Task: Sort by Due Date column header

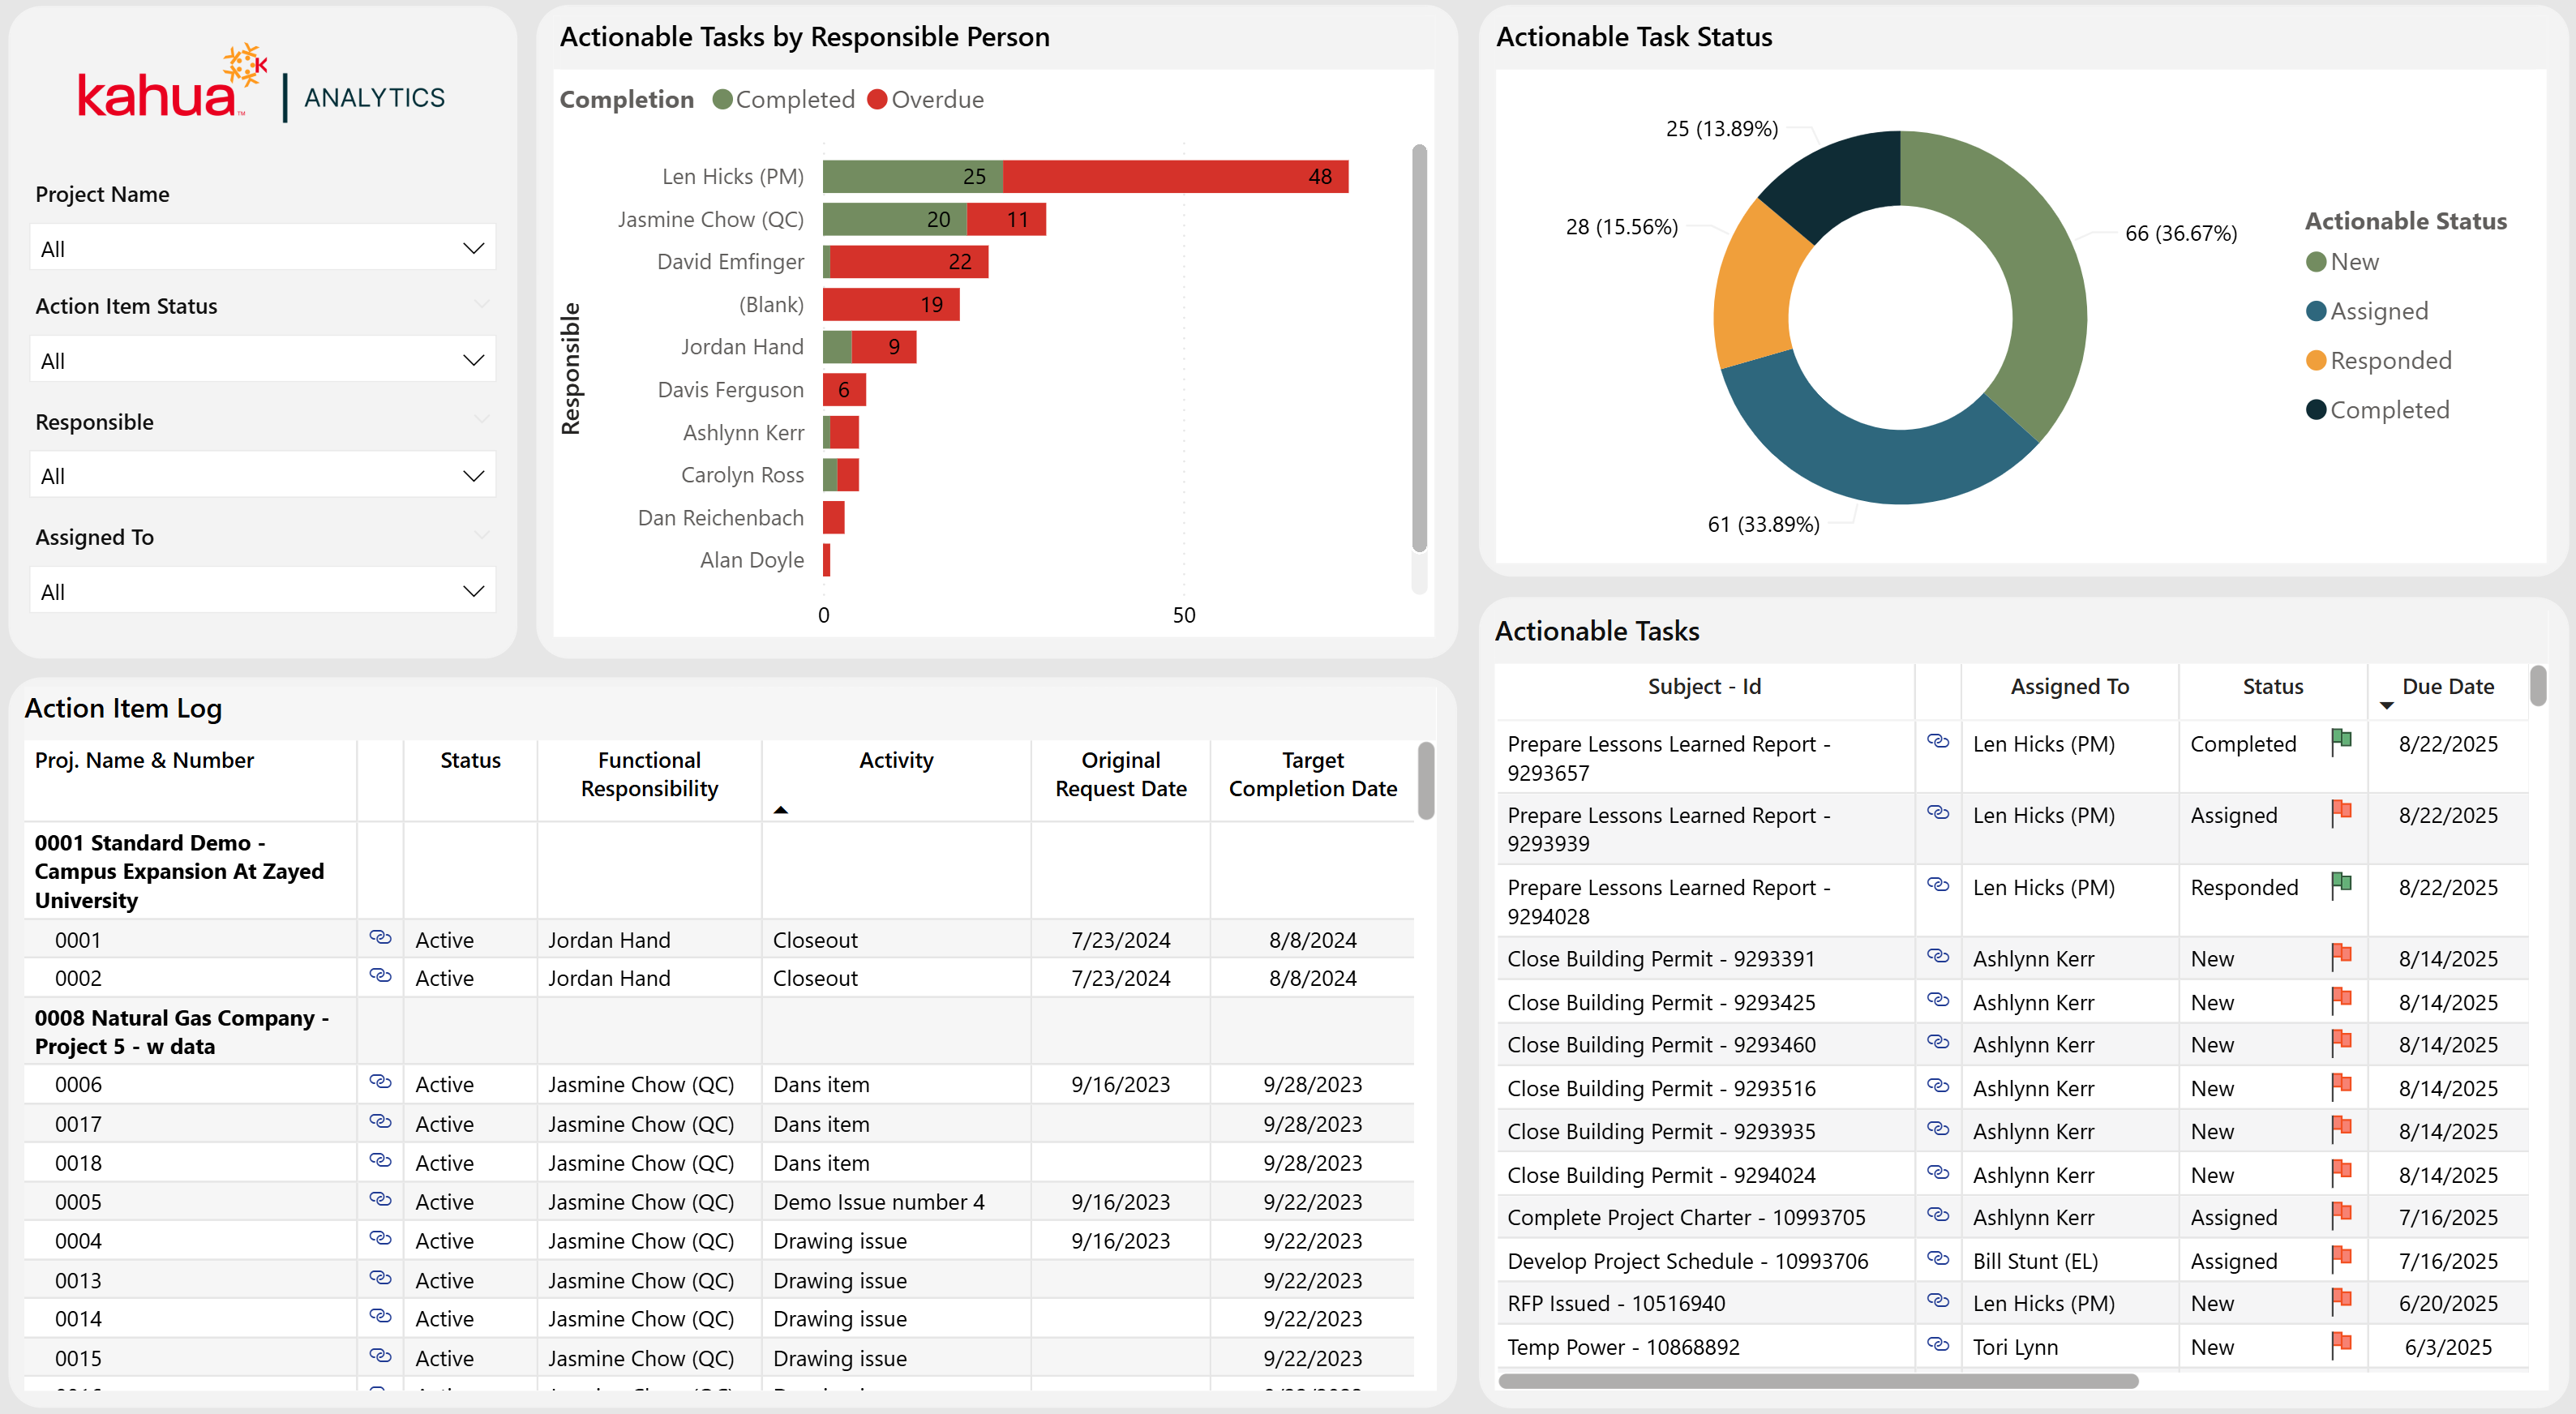Action: (x=2446, y=687)
